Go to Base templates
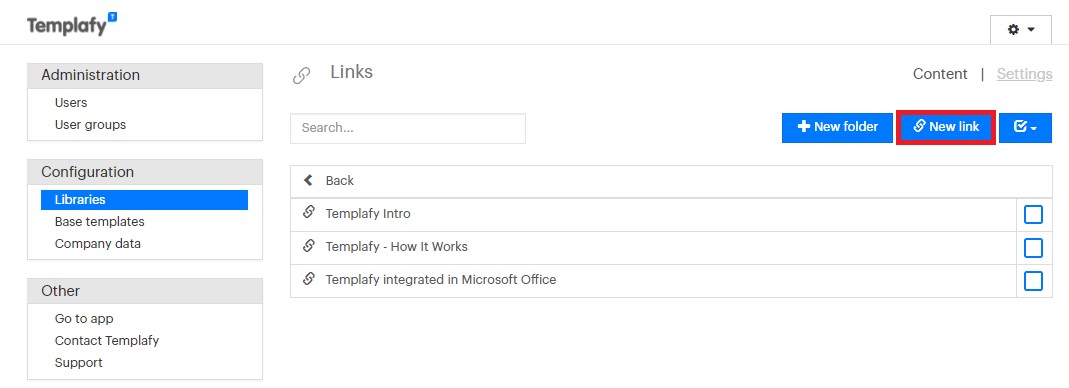This screenshot has width=1069, height=388. click(100, 222)
